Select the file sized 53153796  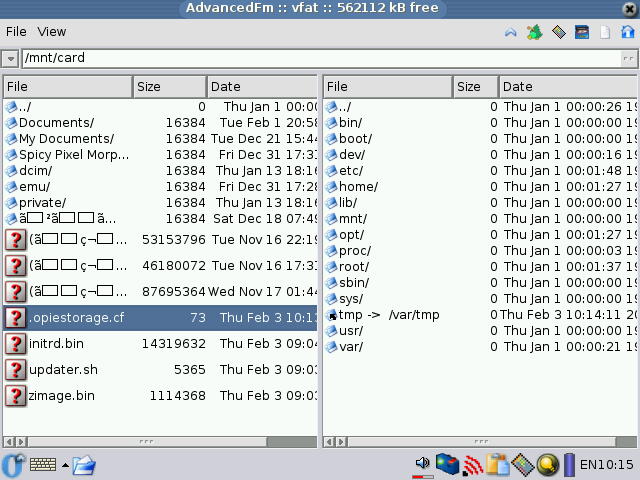[160, 240]
